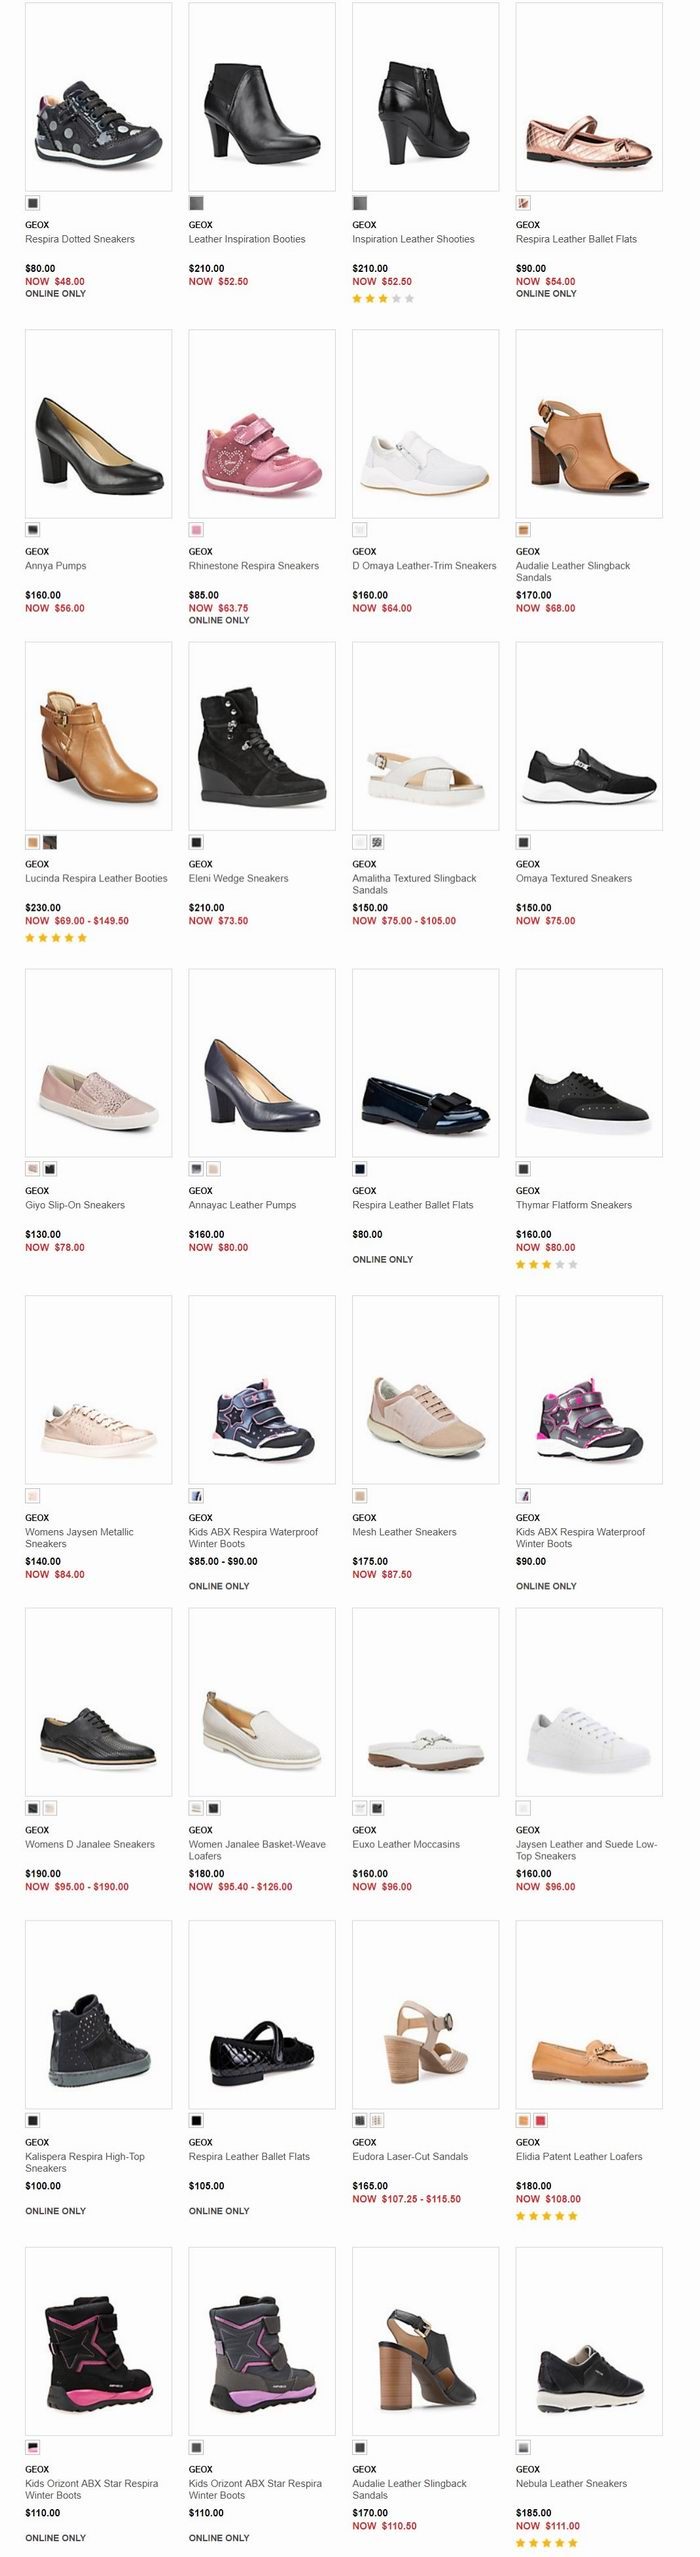Open Respira Dotted Sneakers product image

(x=98, y=96)
